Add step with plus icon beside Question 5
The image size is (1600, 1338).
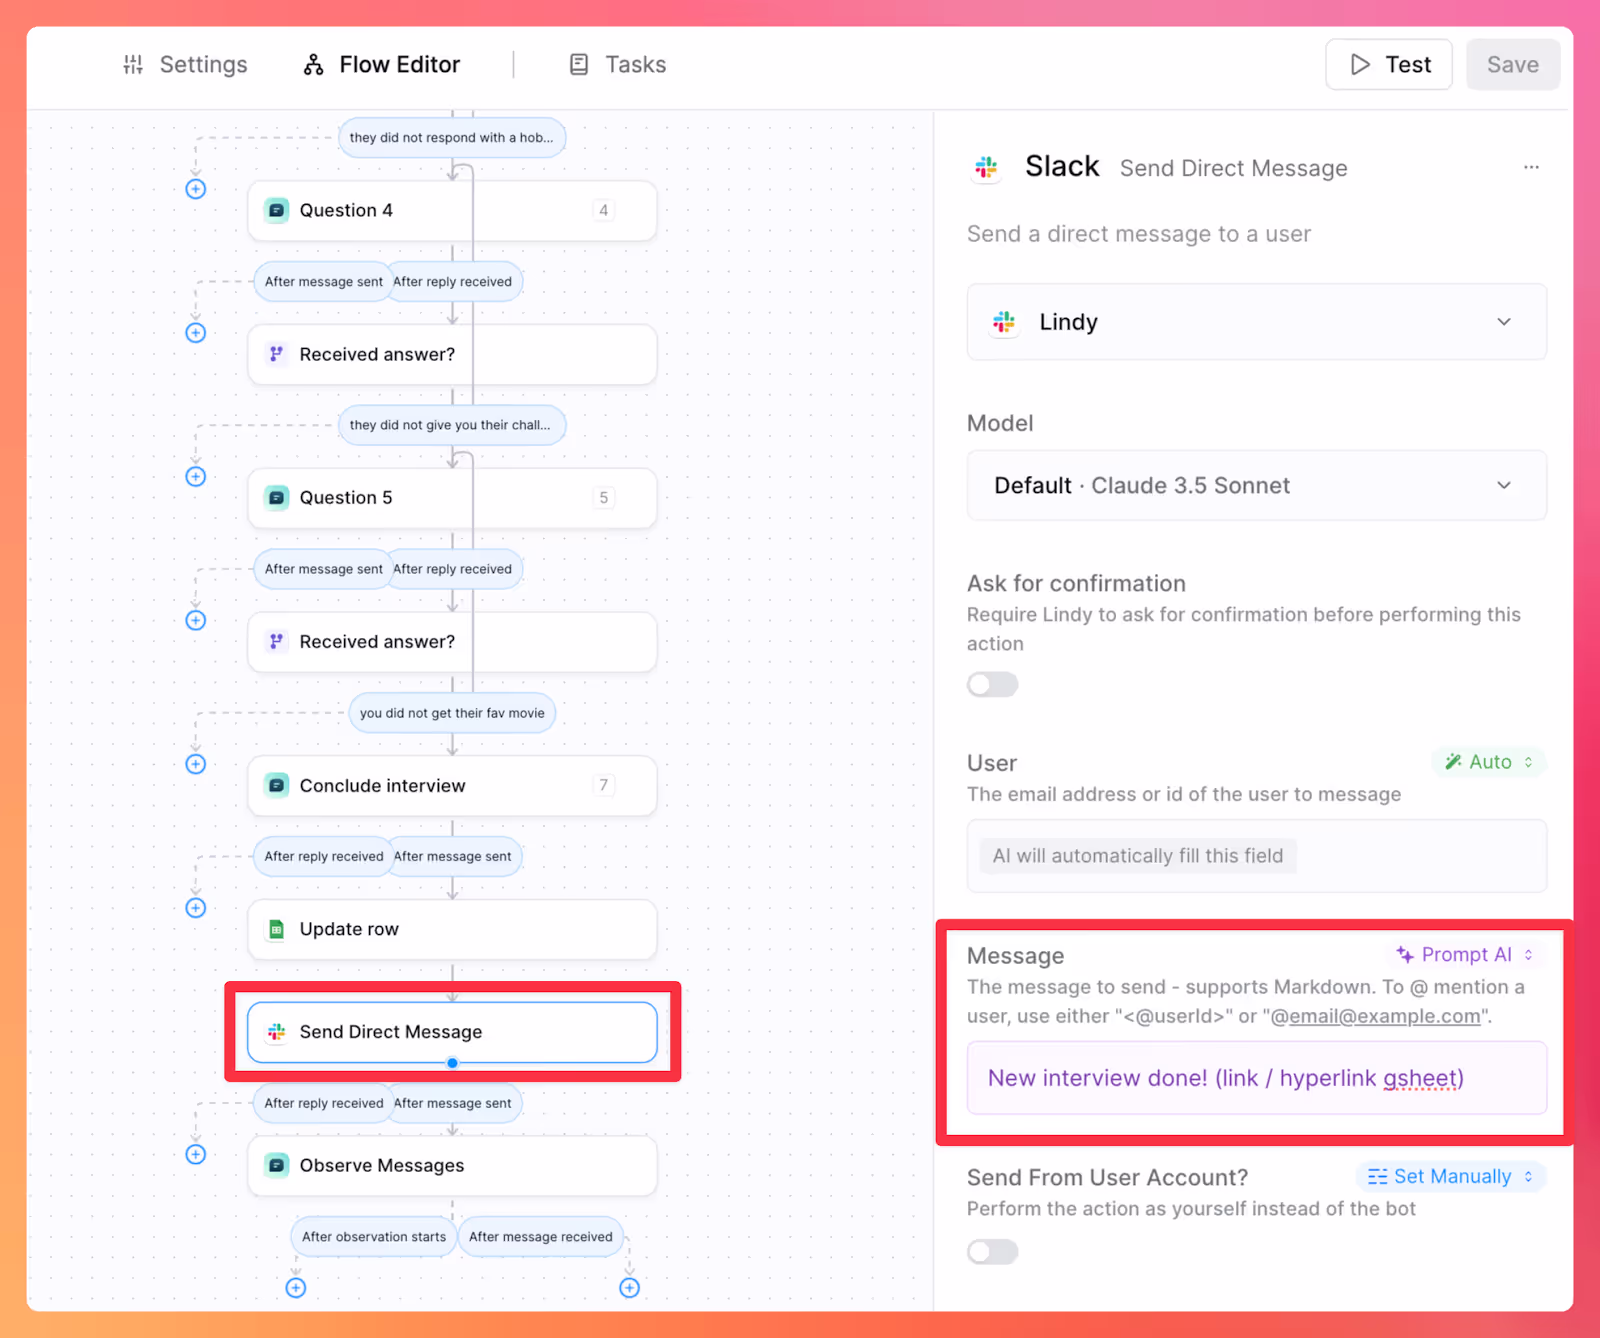coord(196,477)
